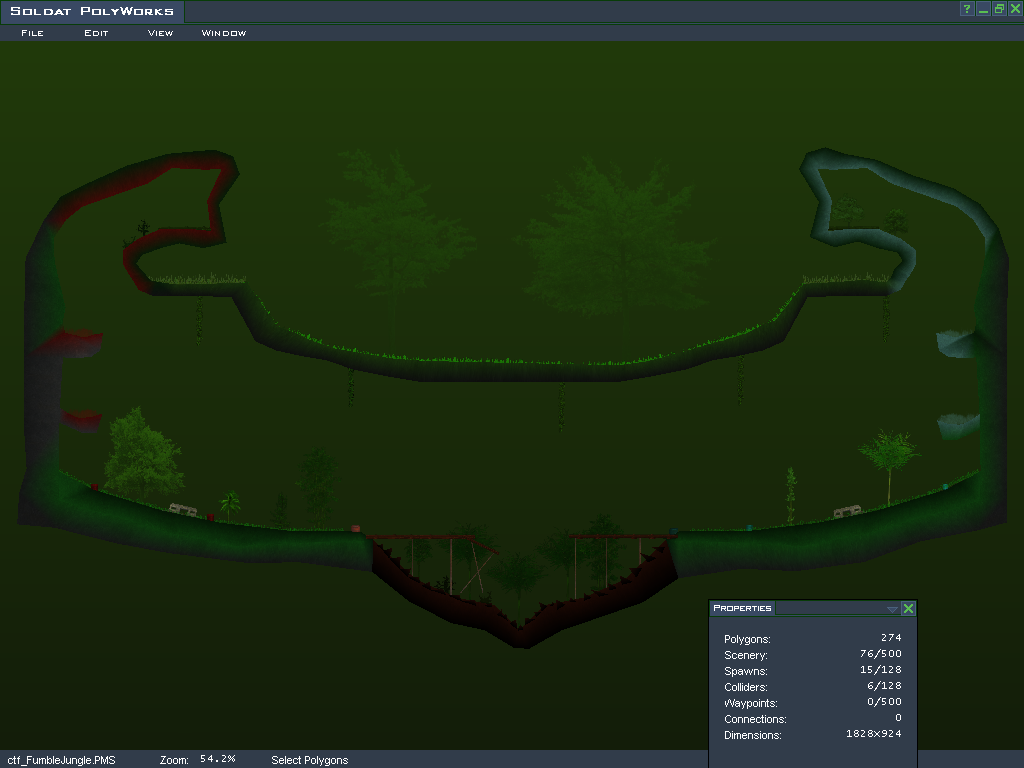Select the trailer scenery on the right slope

(847, 512)
